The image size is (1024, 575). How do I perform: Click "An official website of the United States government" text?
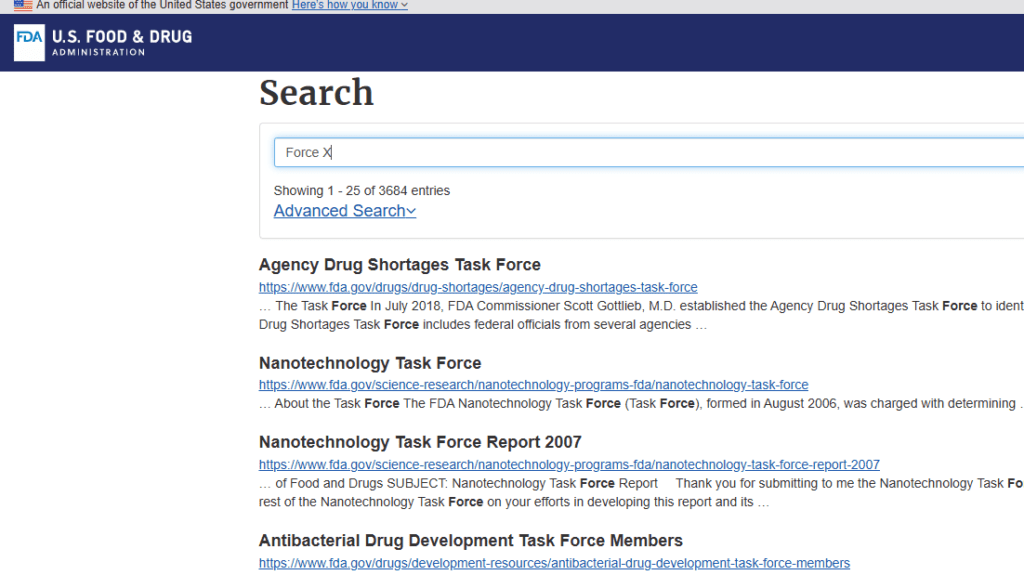162,5
